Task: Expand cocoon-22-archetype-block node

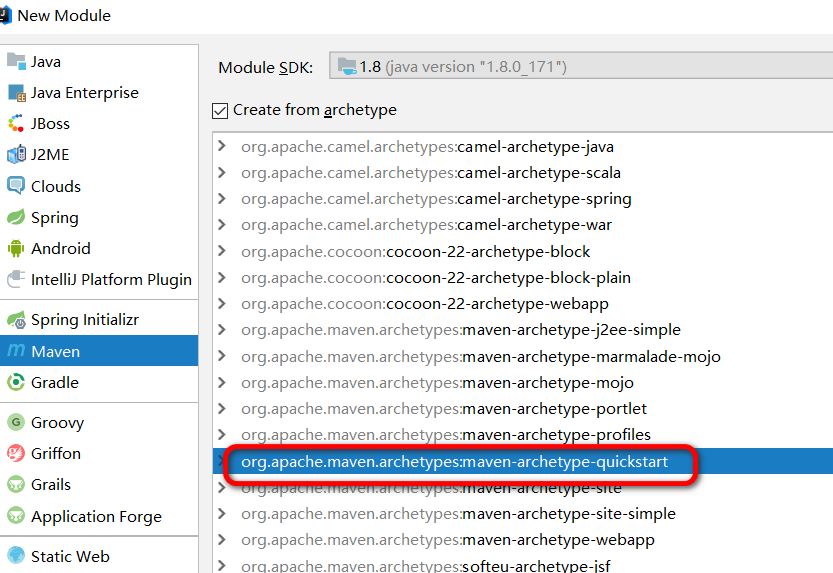Action: (x=222, y=251)
